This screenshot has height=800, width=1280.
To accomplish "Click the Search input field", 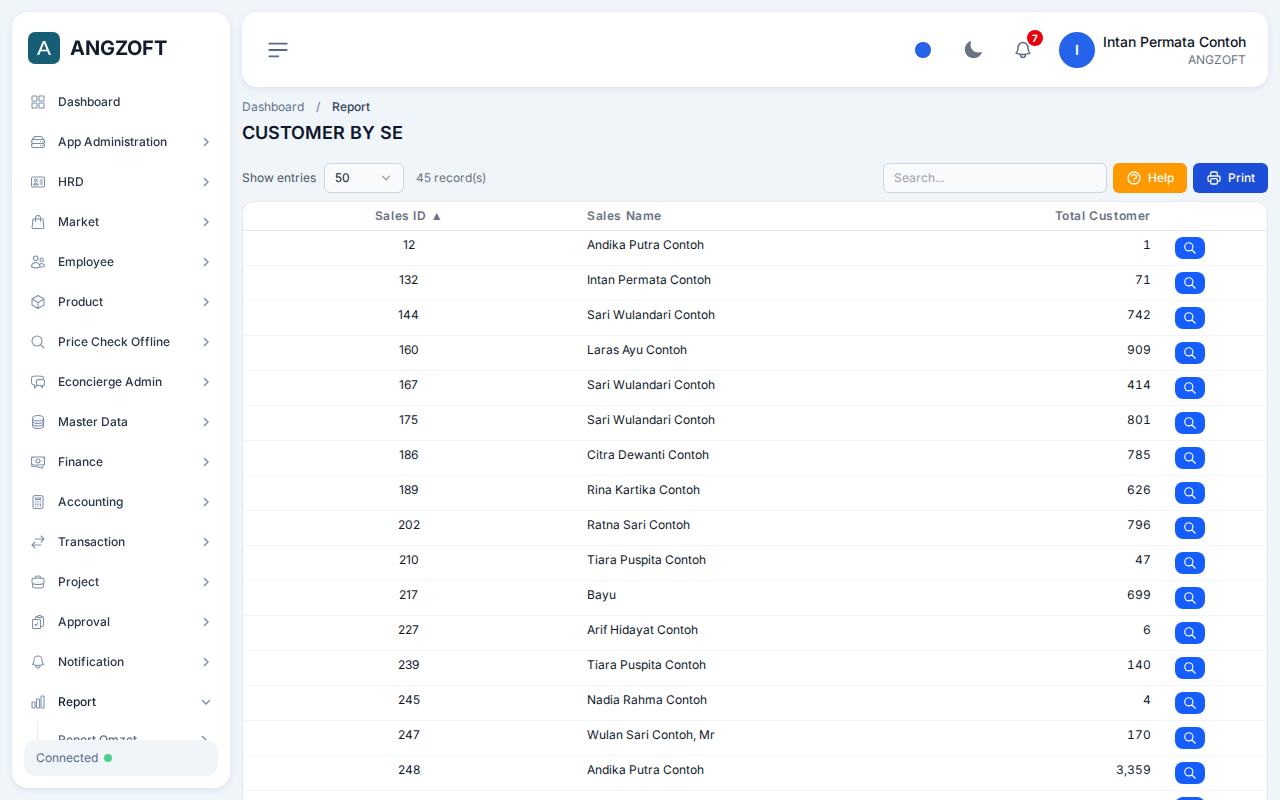I will [x=995, y=178].
